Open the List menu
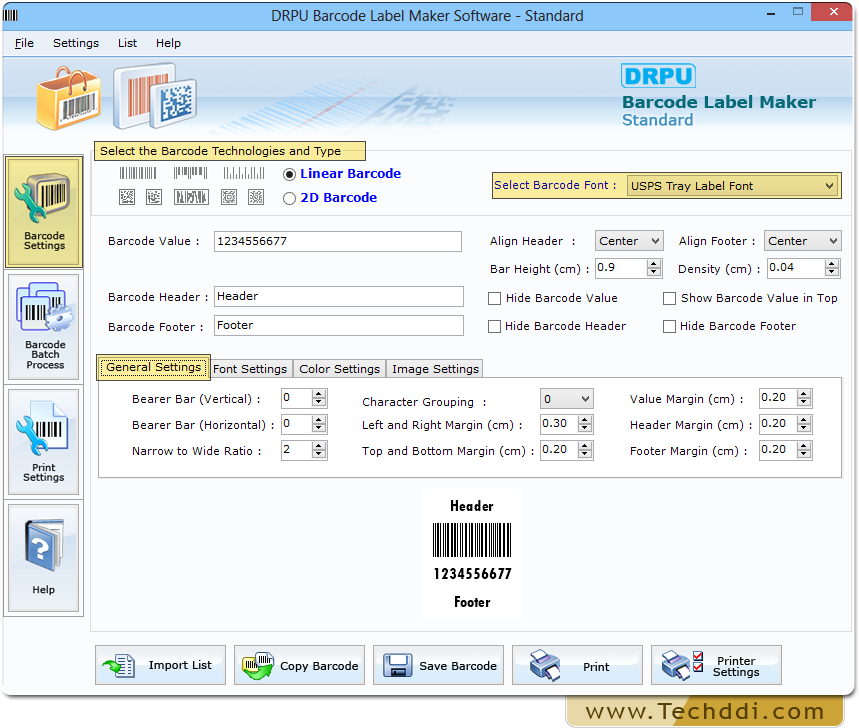Image resolution: width=859 pixels, height=728 pixels. pyautogui.click(x=128, y=43)
